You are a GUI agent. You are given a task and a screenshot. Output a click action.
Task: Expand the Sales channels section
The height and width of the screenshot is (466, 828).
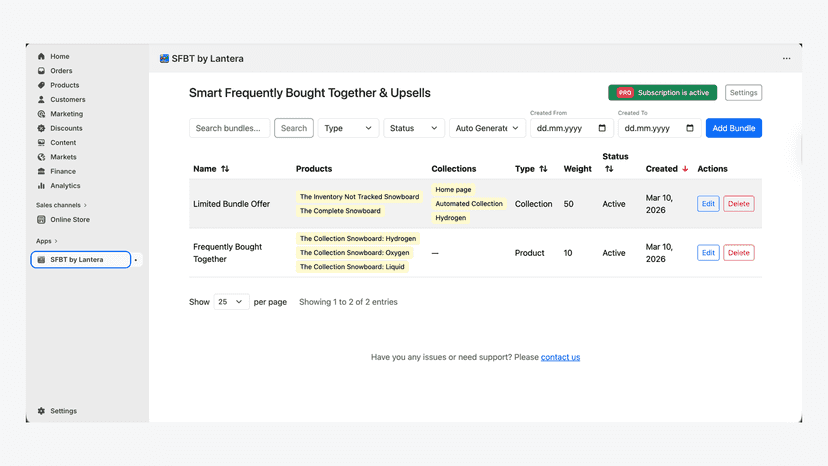61,205
